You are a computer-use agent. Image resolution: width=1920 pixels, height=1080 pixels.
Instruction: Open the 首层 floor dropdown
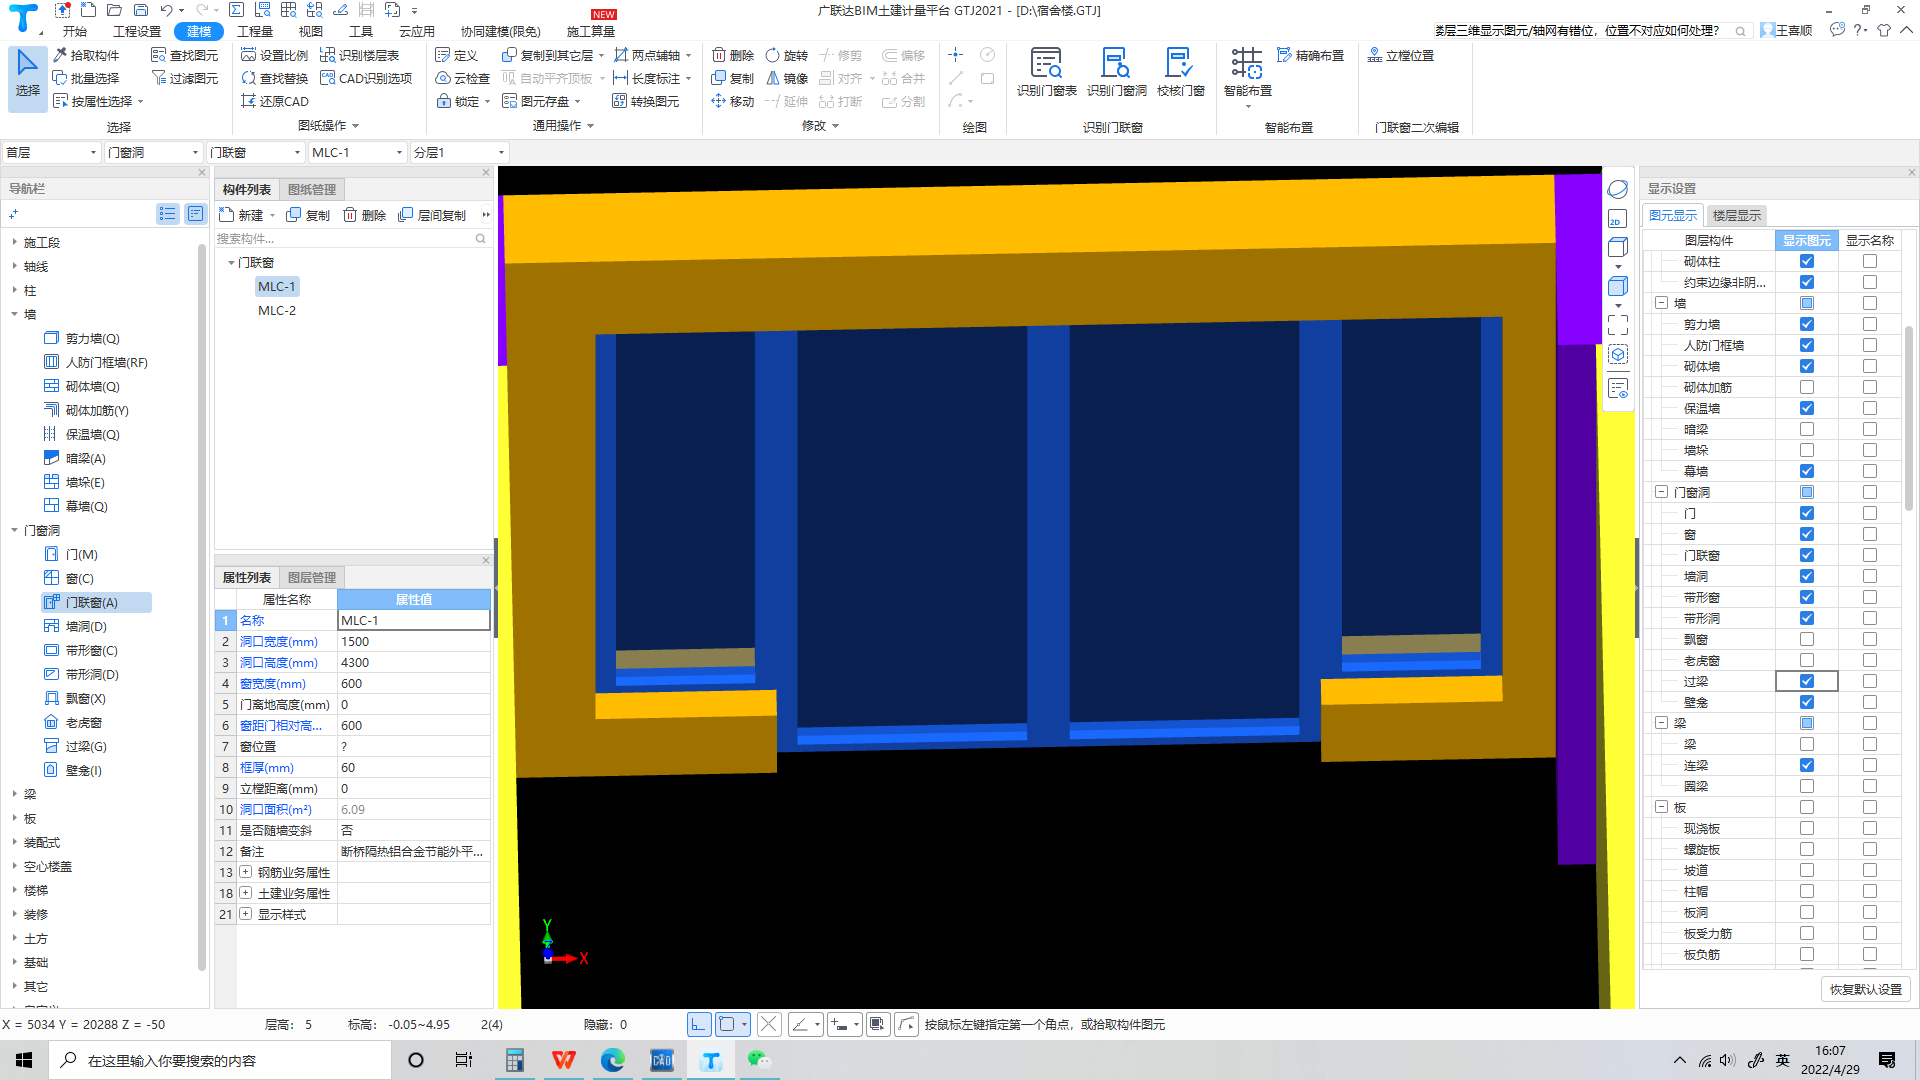coord(52,152)
